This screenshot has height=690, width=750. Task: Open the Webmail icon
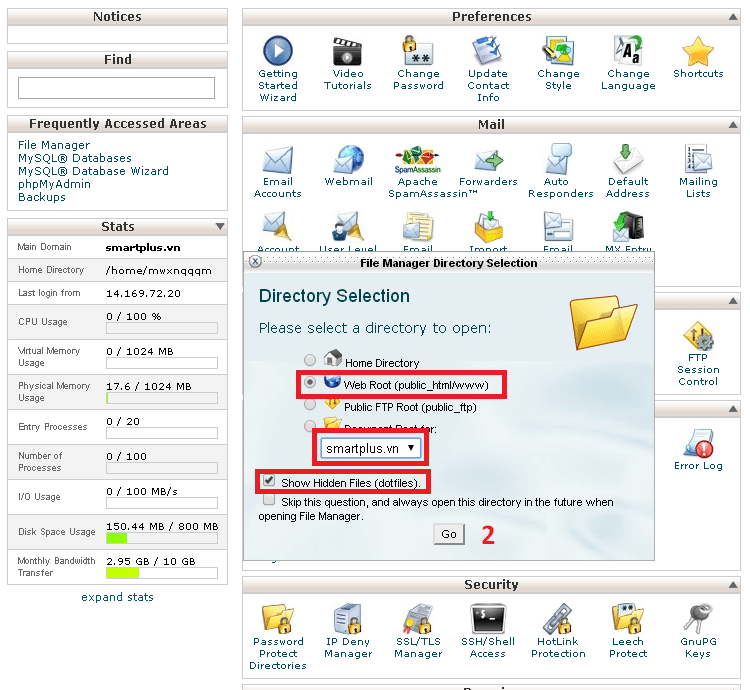(348, 160)
